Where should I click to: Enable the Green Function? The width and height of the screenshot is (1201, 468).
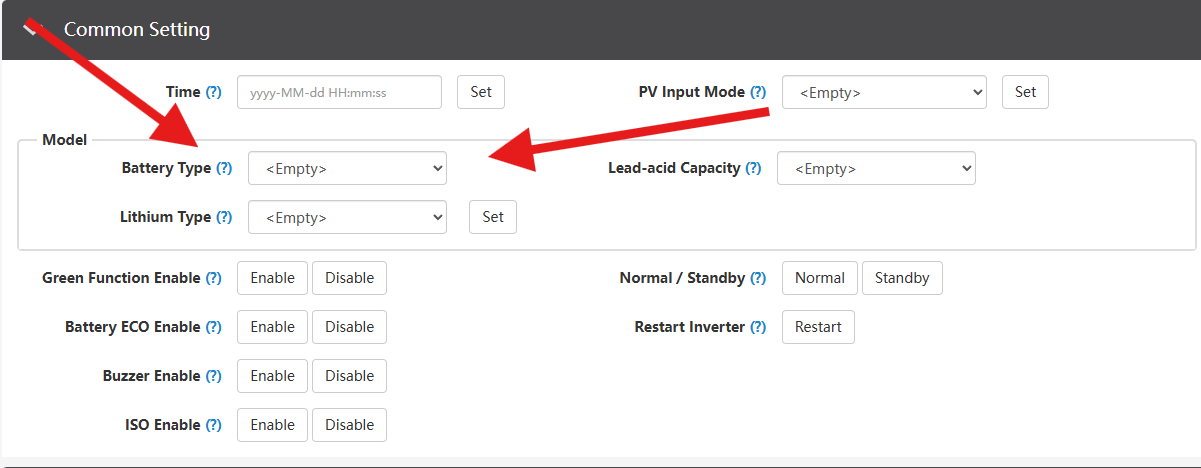(273, 278)
